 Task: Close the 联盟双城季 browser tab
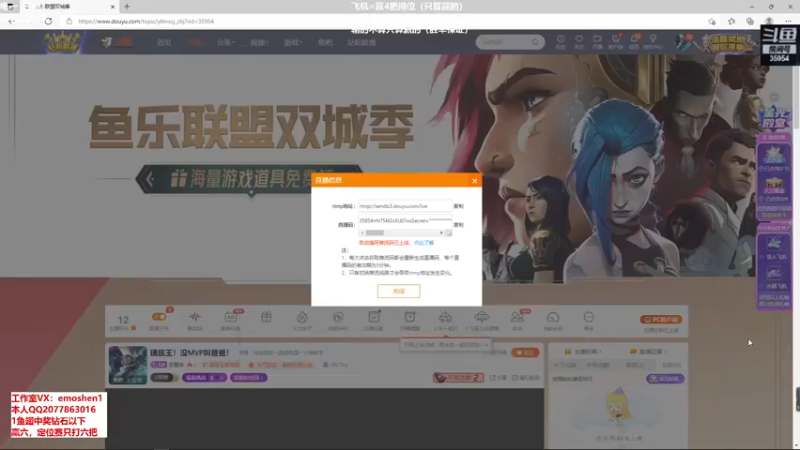coord(113,7)
